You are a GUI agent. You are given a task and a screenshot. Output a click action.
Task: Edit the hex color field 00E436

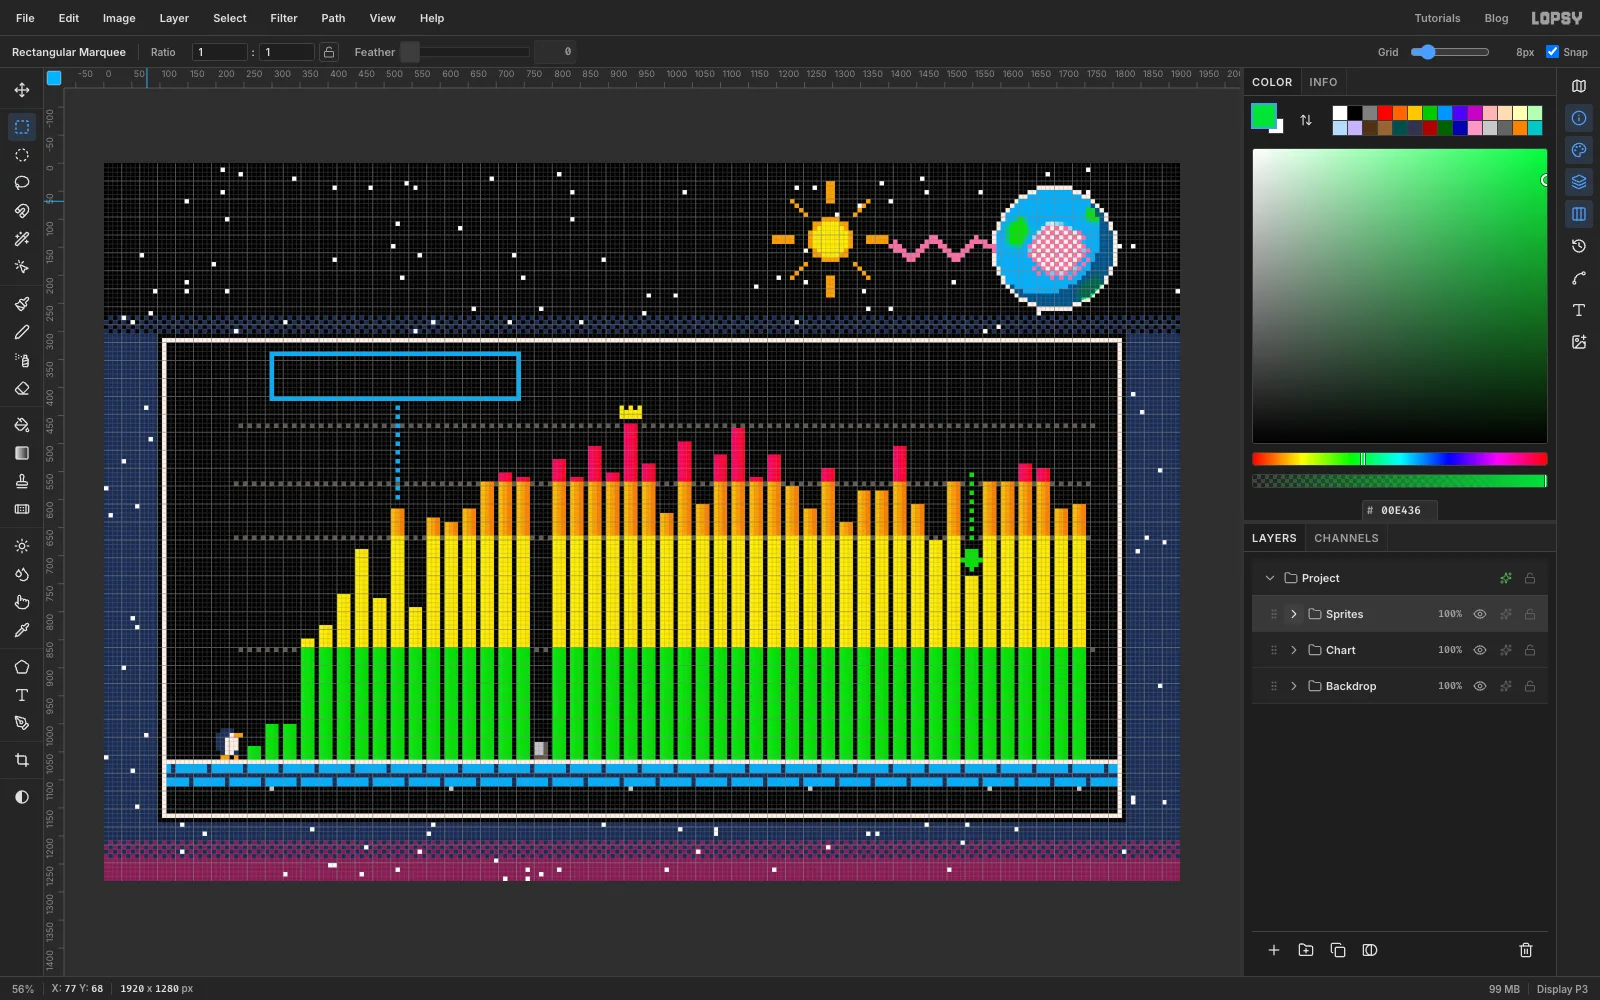pyautogui.click(x=1400, y=510)
